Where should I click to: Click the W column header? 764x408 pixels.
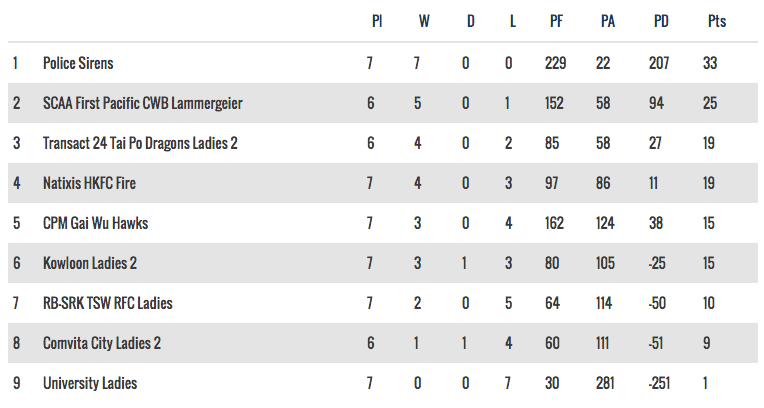point(424,21)
